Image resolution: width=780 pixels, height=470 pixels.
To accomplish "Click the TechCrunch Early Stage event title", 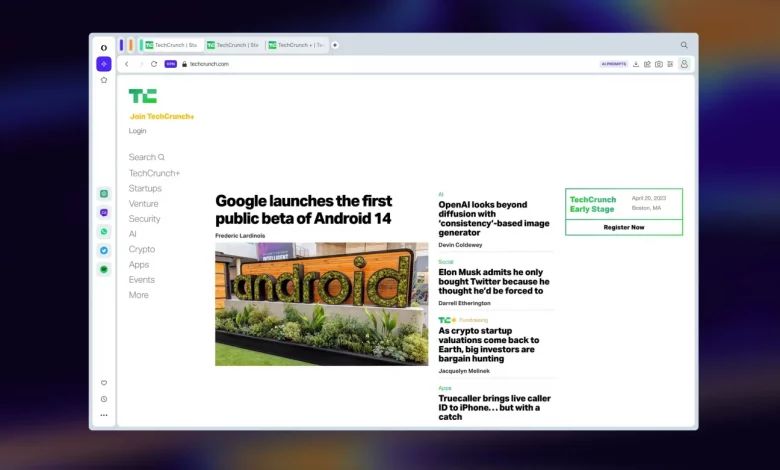I will pos(593,204).
